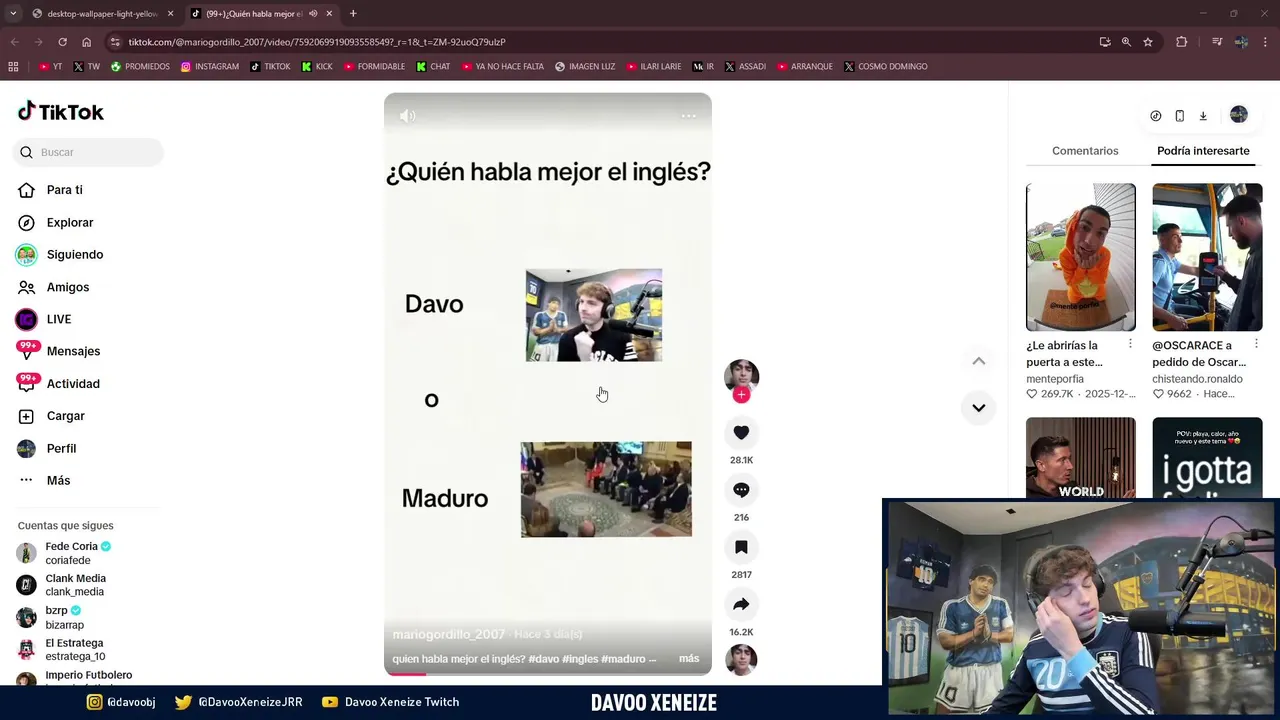Click the Buscar search field
Screen dimensions: 1280x720
88,152
